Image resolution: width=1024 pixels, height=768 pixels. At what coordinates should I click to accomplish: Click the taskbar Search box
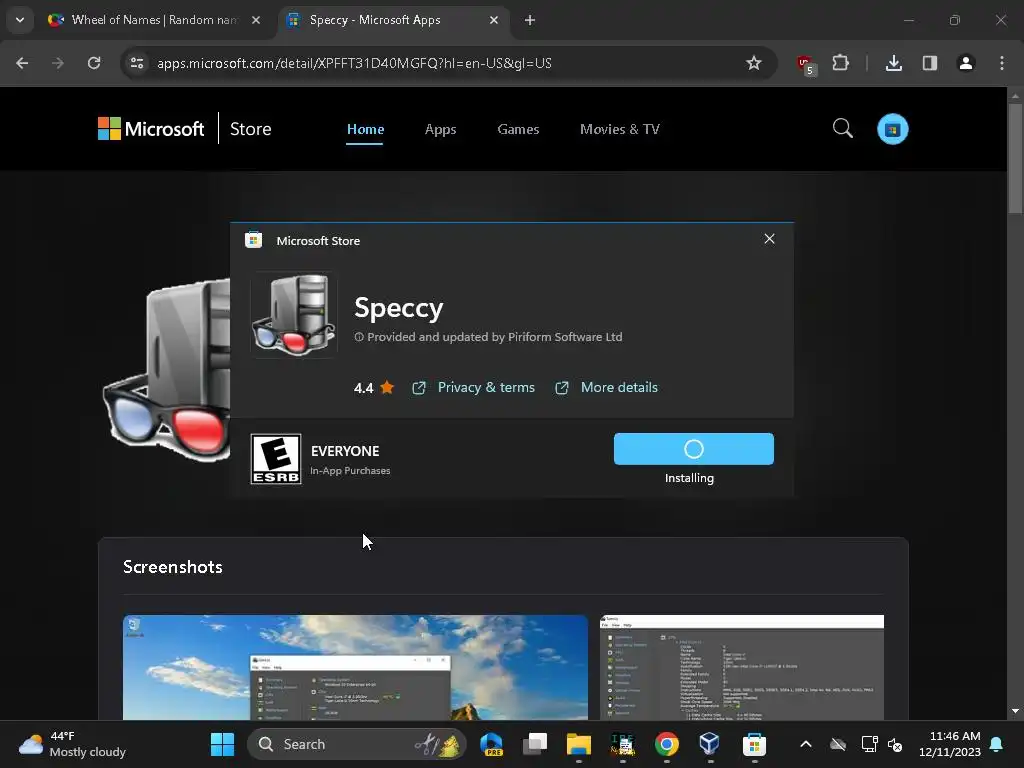[x=357, y=744]
